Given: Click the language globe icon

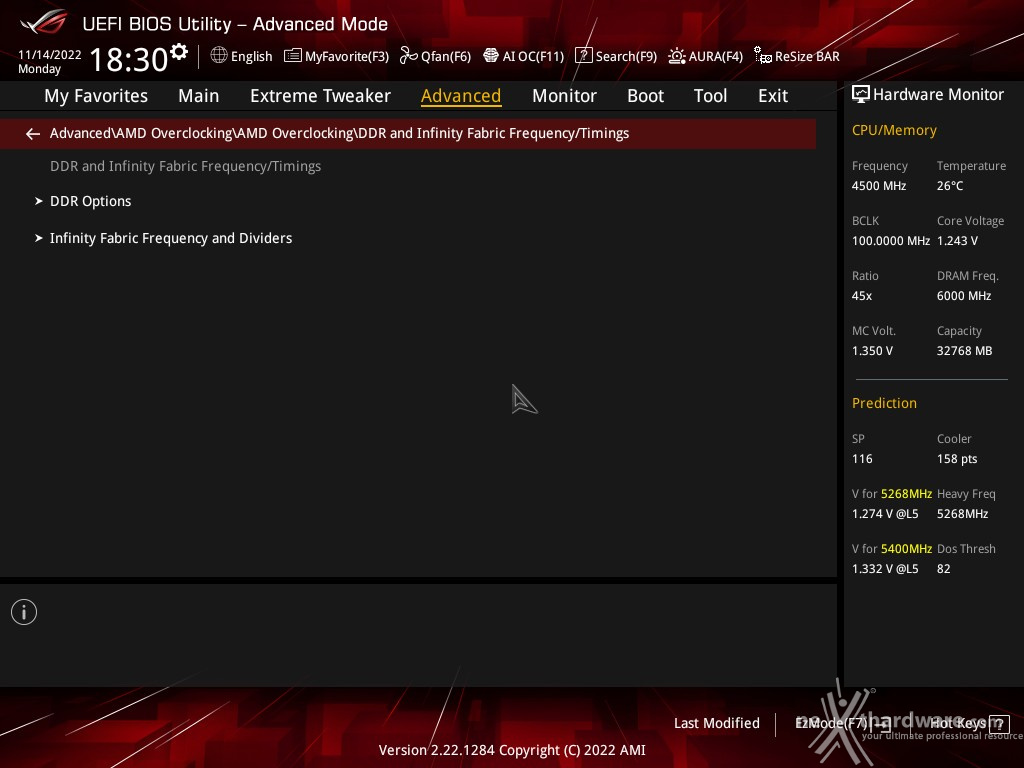Looking at the screenshot, I should tap(219, 56).
